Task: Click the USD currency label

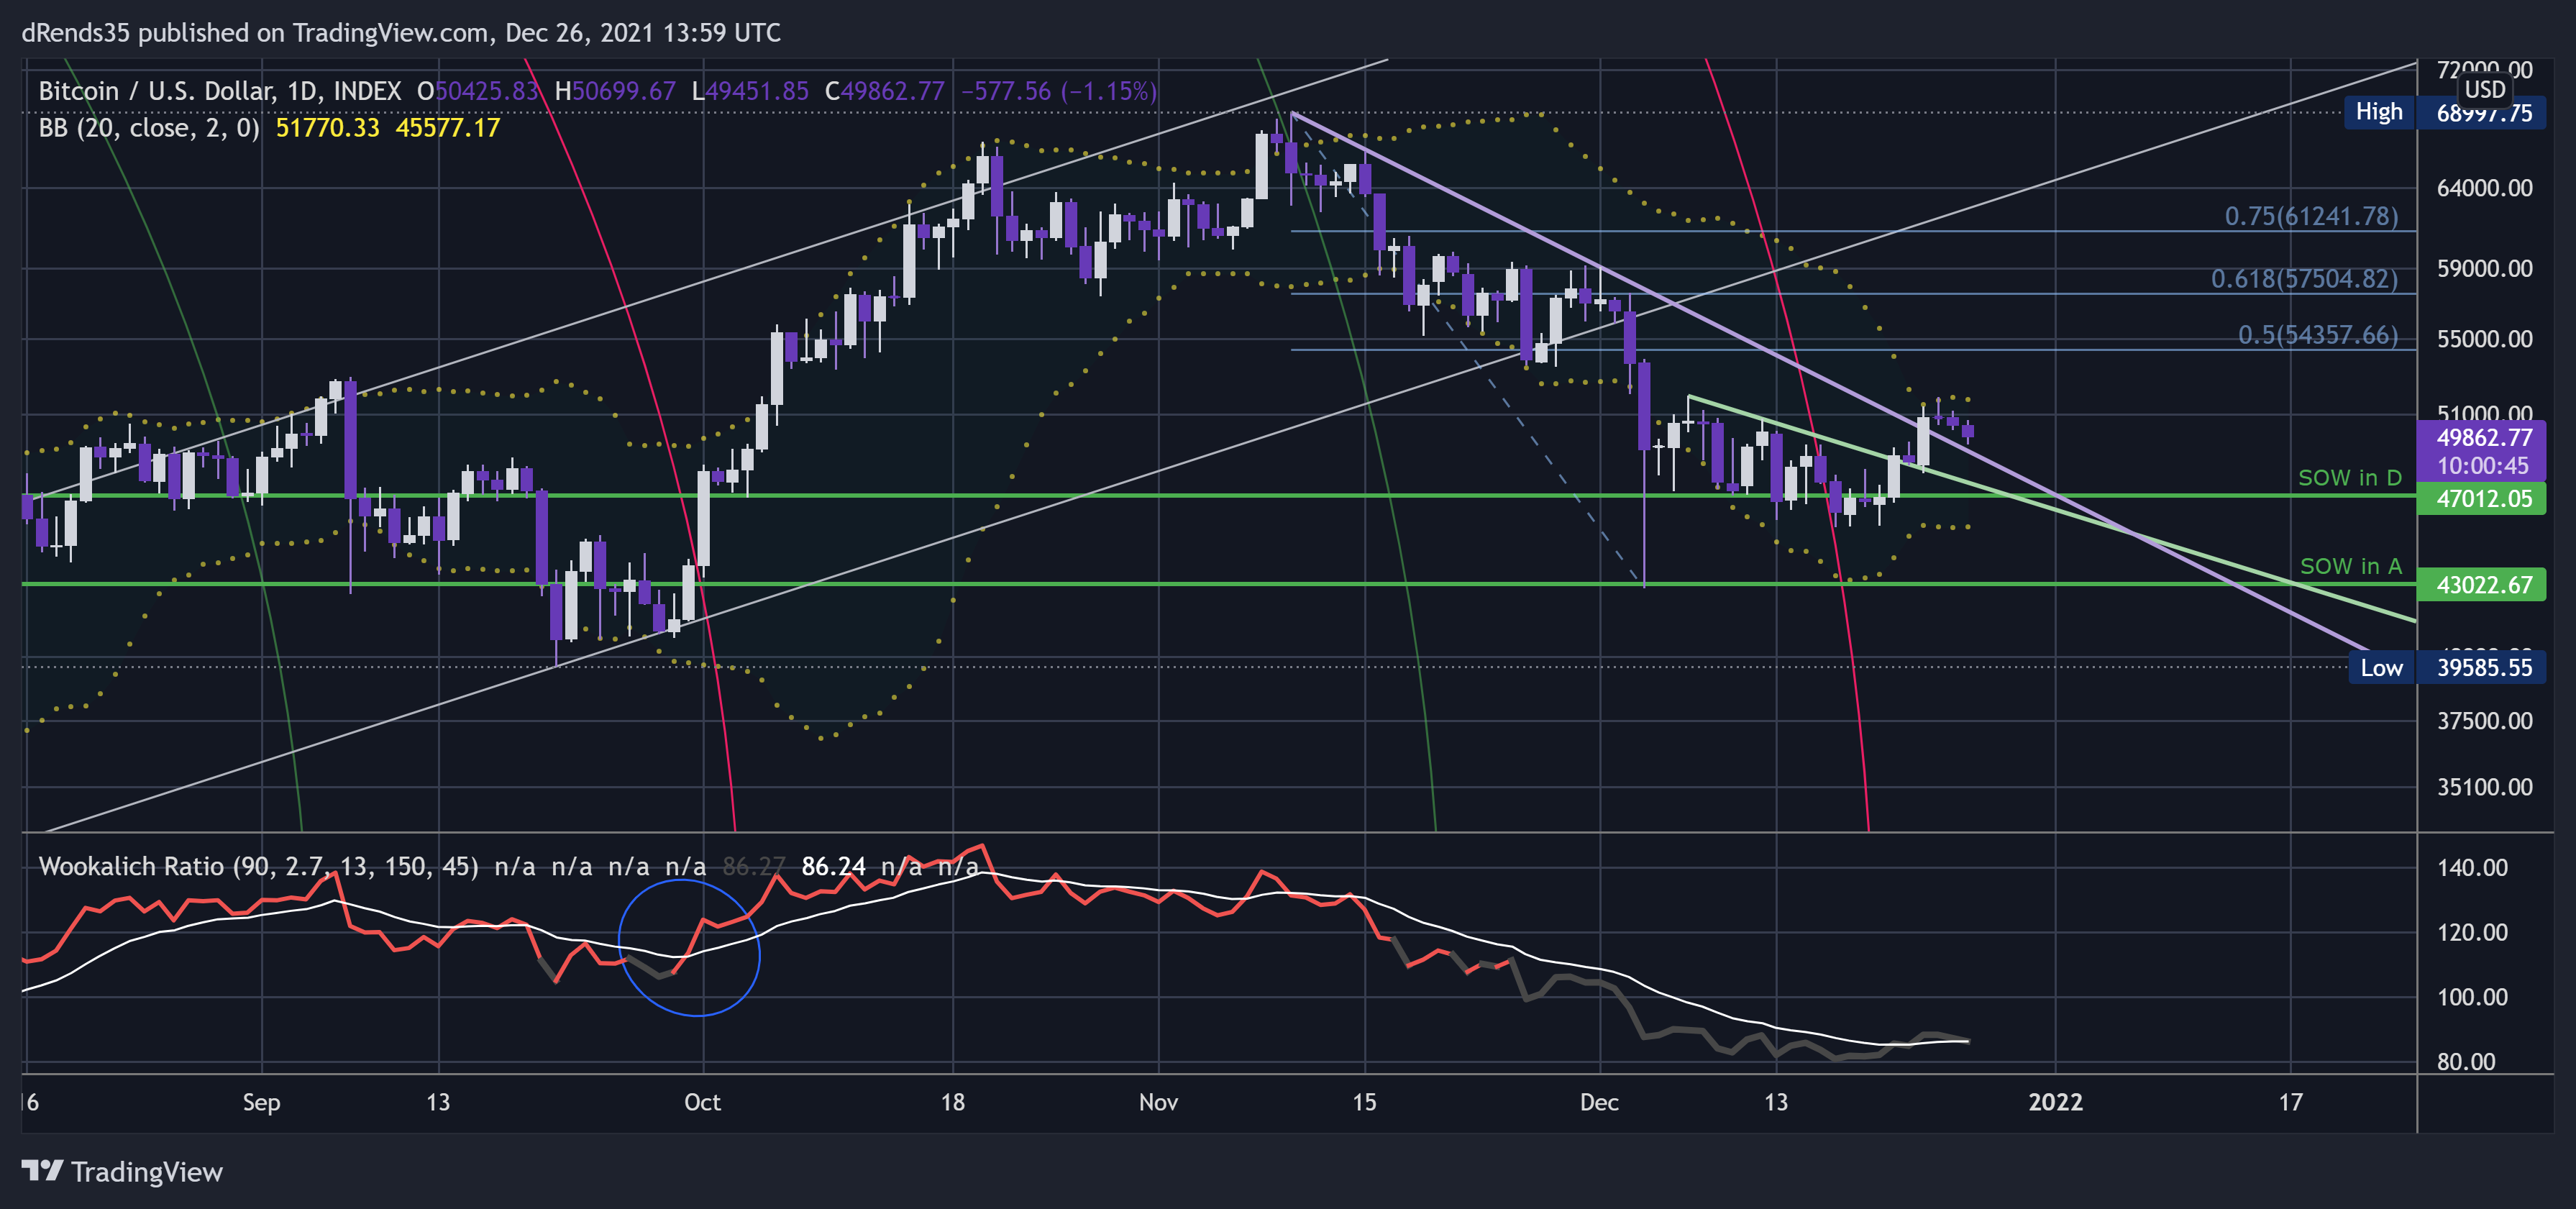Action: click(2484, 89)
